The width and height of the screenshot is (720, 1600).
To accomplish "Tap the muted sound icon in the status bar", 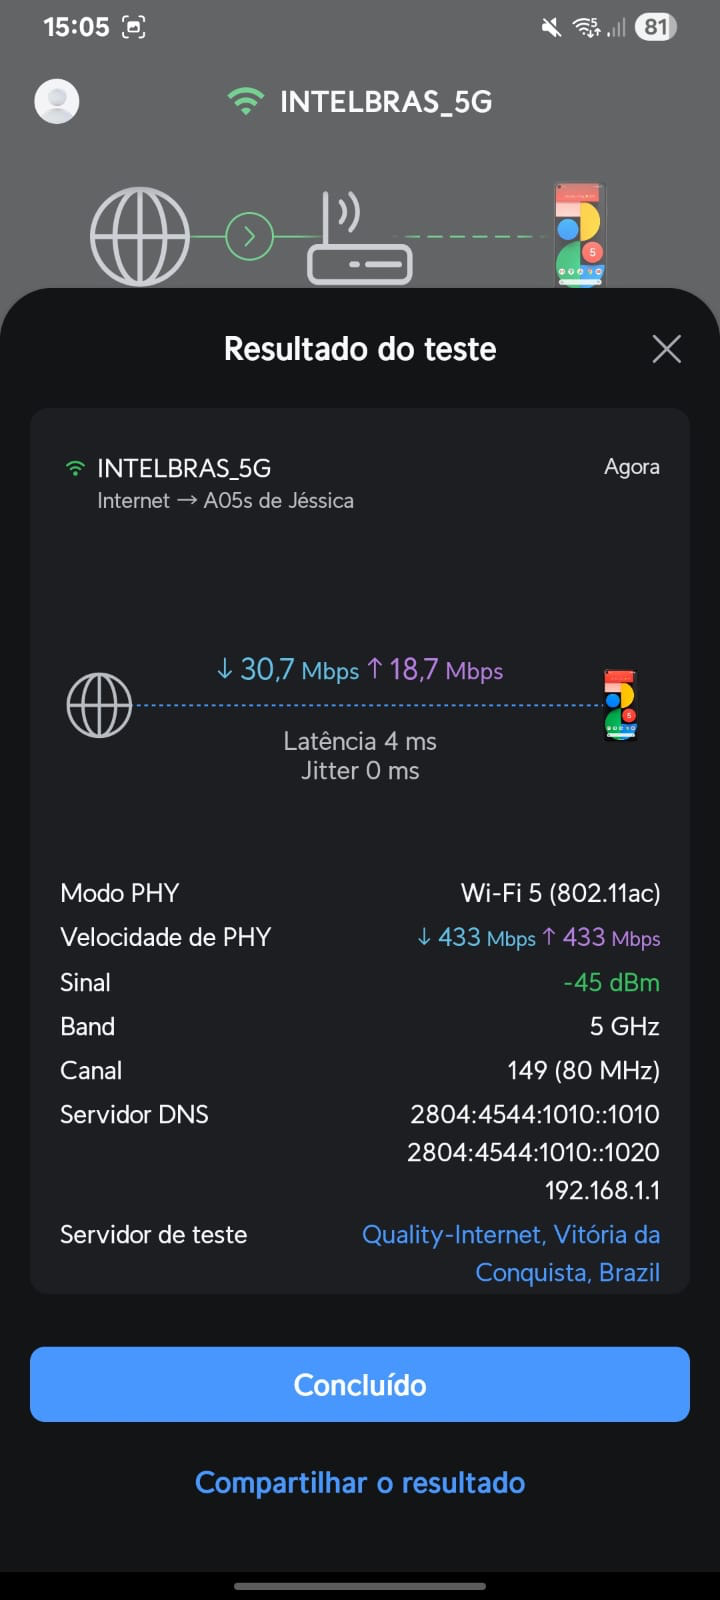I will pos(551,27).
